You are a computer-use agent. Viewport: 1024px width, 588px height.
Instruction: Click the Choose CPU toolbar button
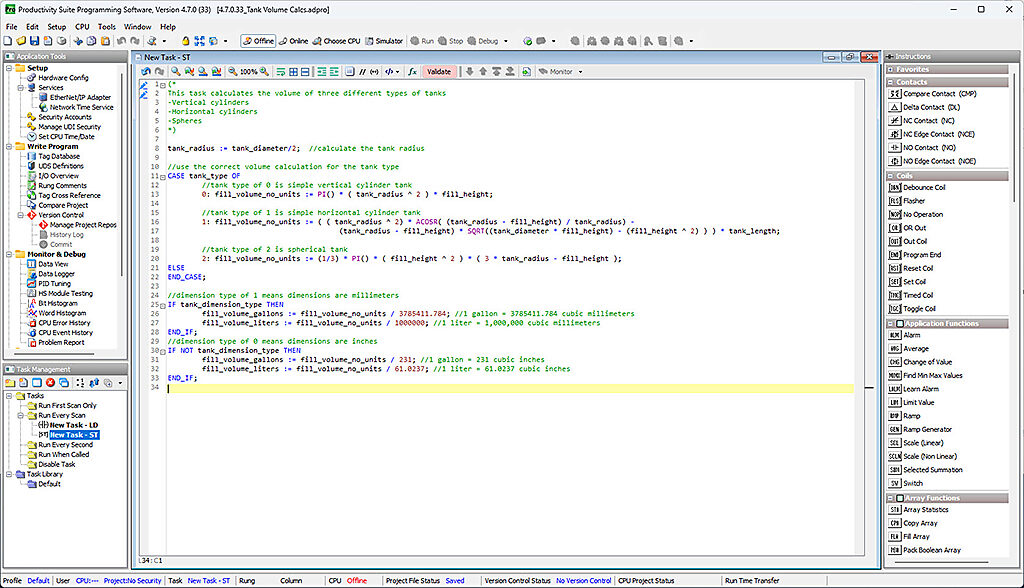click(x=336, y=41)
